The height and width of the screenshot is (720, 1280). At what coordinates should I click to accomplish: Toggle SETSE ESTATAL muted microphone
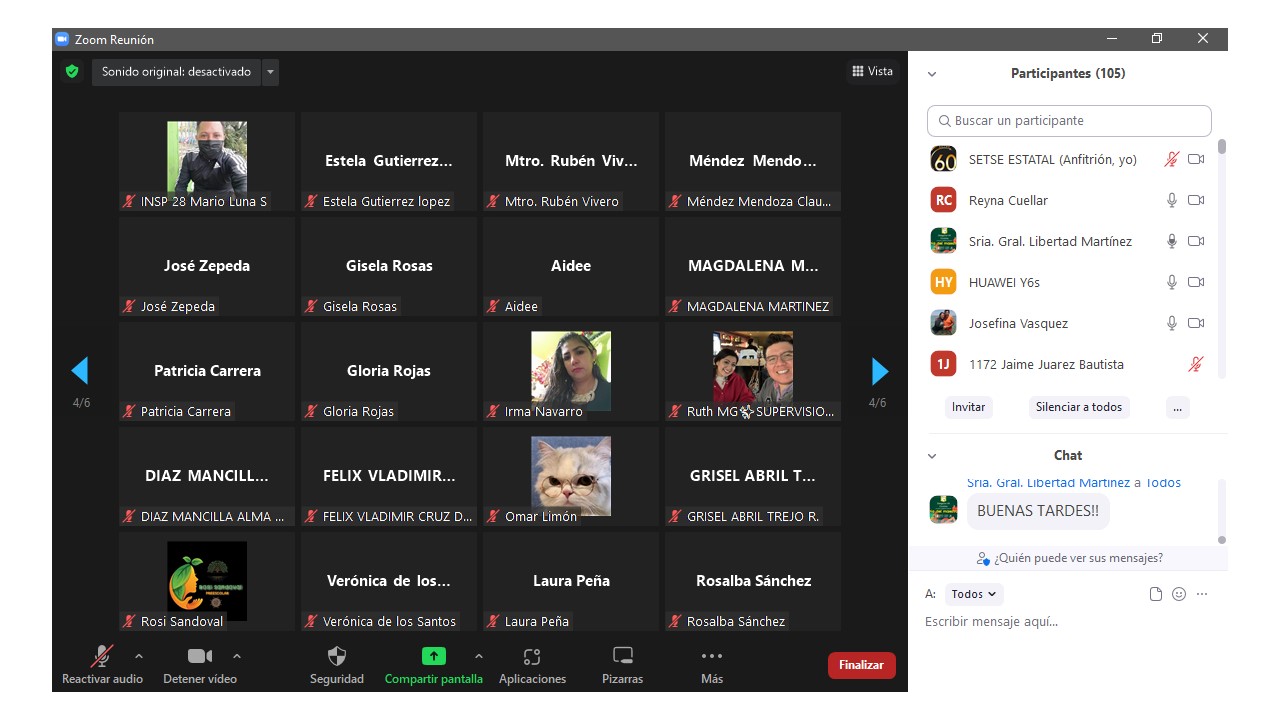pyautogui.click(x=1172, y=159)
